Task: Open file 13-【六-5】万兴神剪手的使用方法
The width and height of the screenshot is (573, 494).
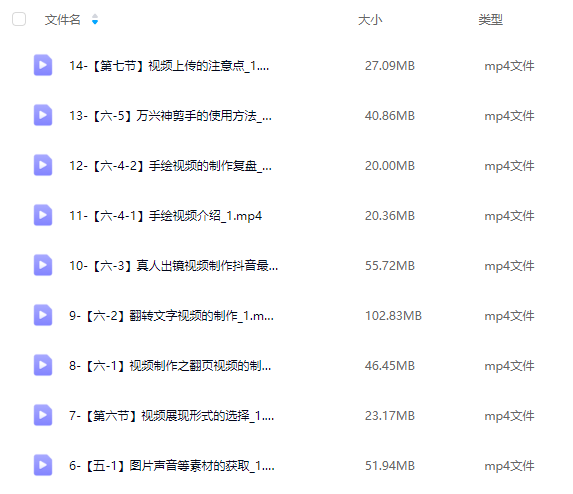Action: (x=170, y=116)
